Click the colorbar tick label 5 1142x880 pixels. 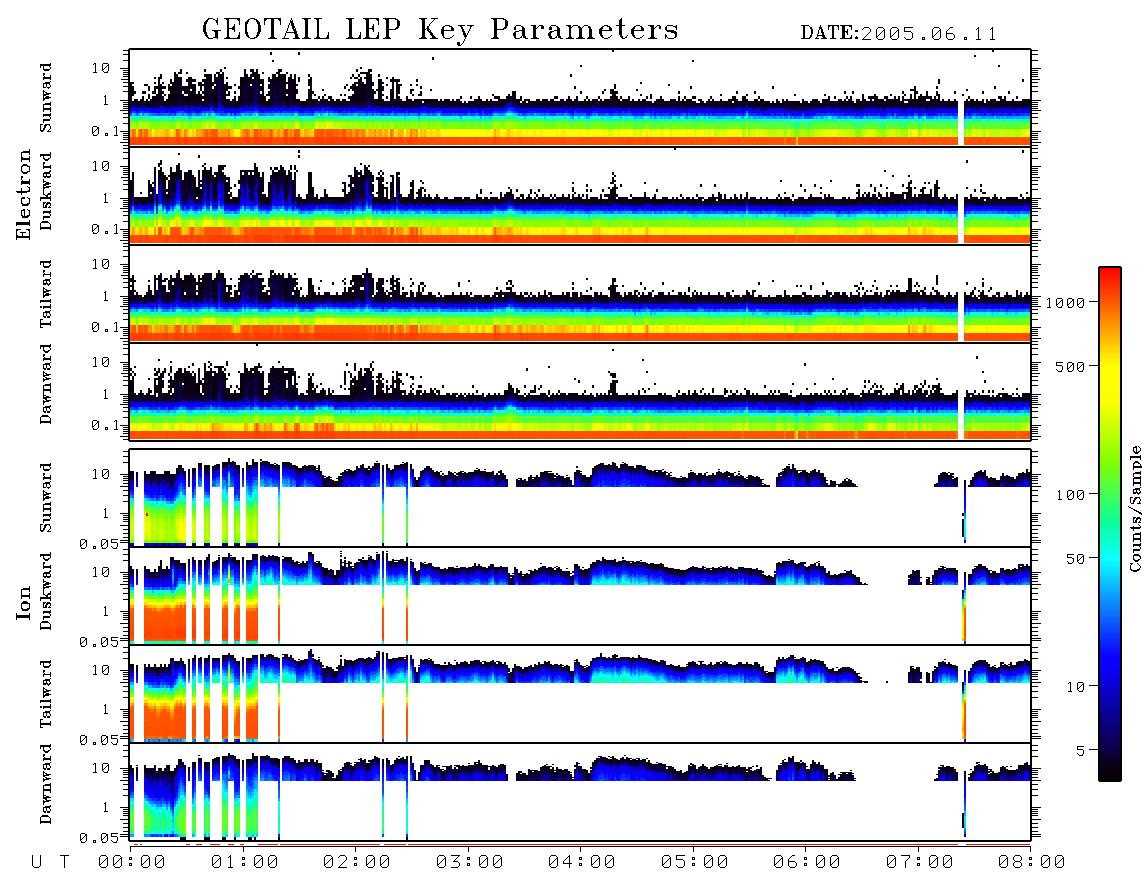[x=1081, y=750]
